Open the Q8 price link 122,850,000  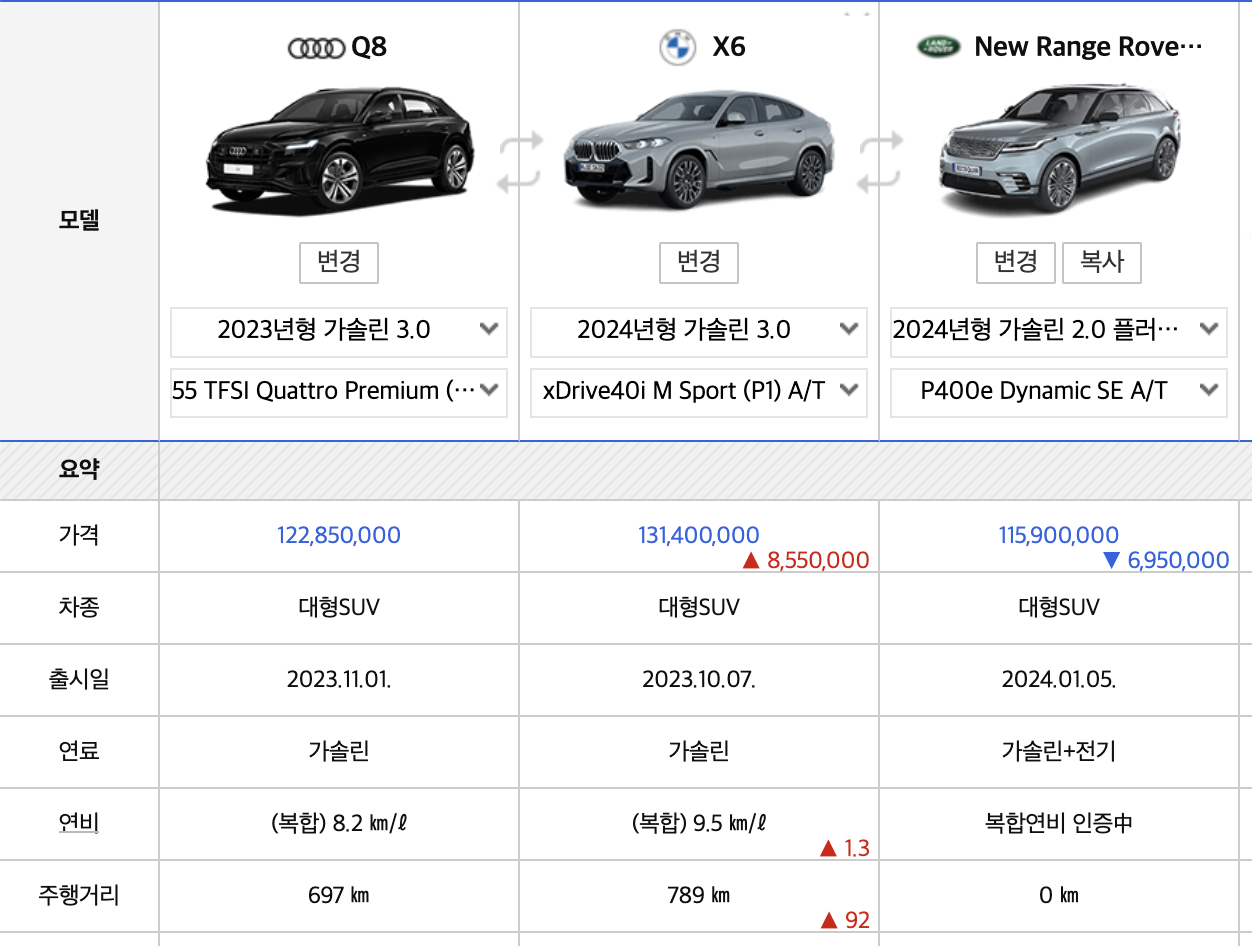click(x=338, y=535)
